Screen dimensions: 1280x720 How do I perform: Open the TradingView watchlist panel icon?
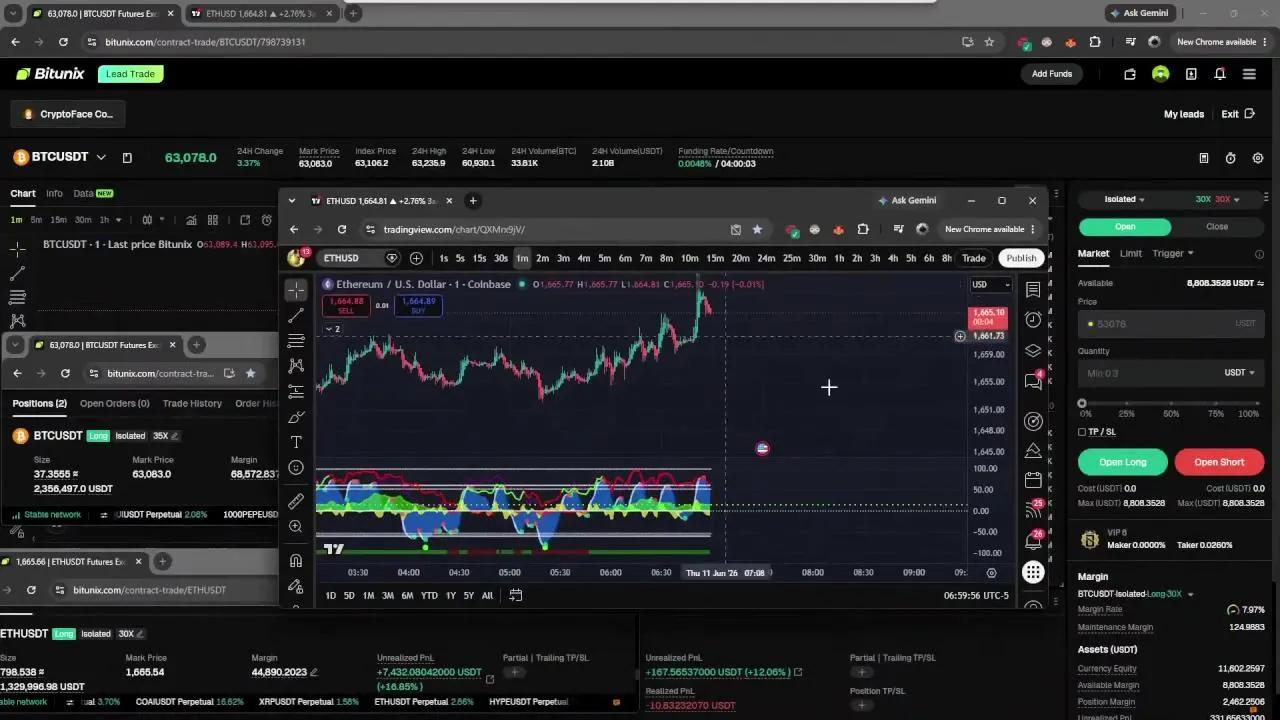click(x=1033, y=290)
